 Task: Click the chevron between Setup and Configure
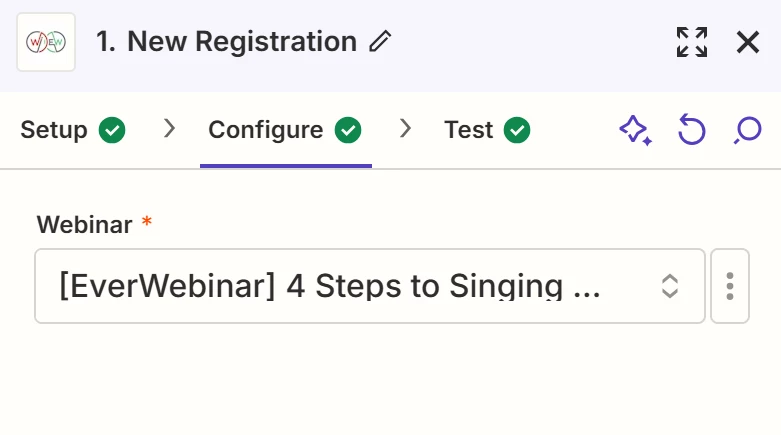[169, 128]
